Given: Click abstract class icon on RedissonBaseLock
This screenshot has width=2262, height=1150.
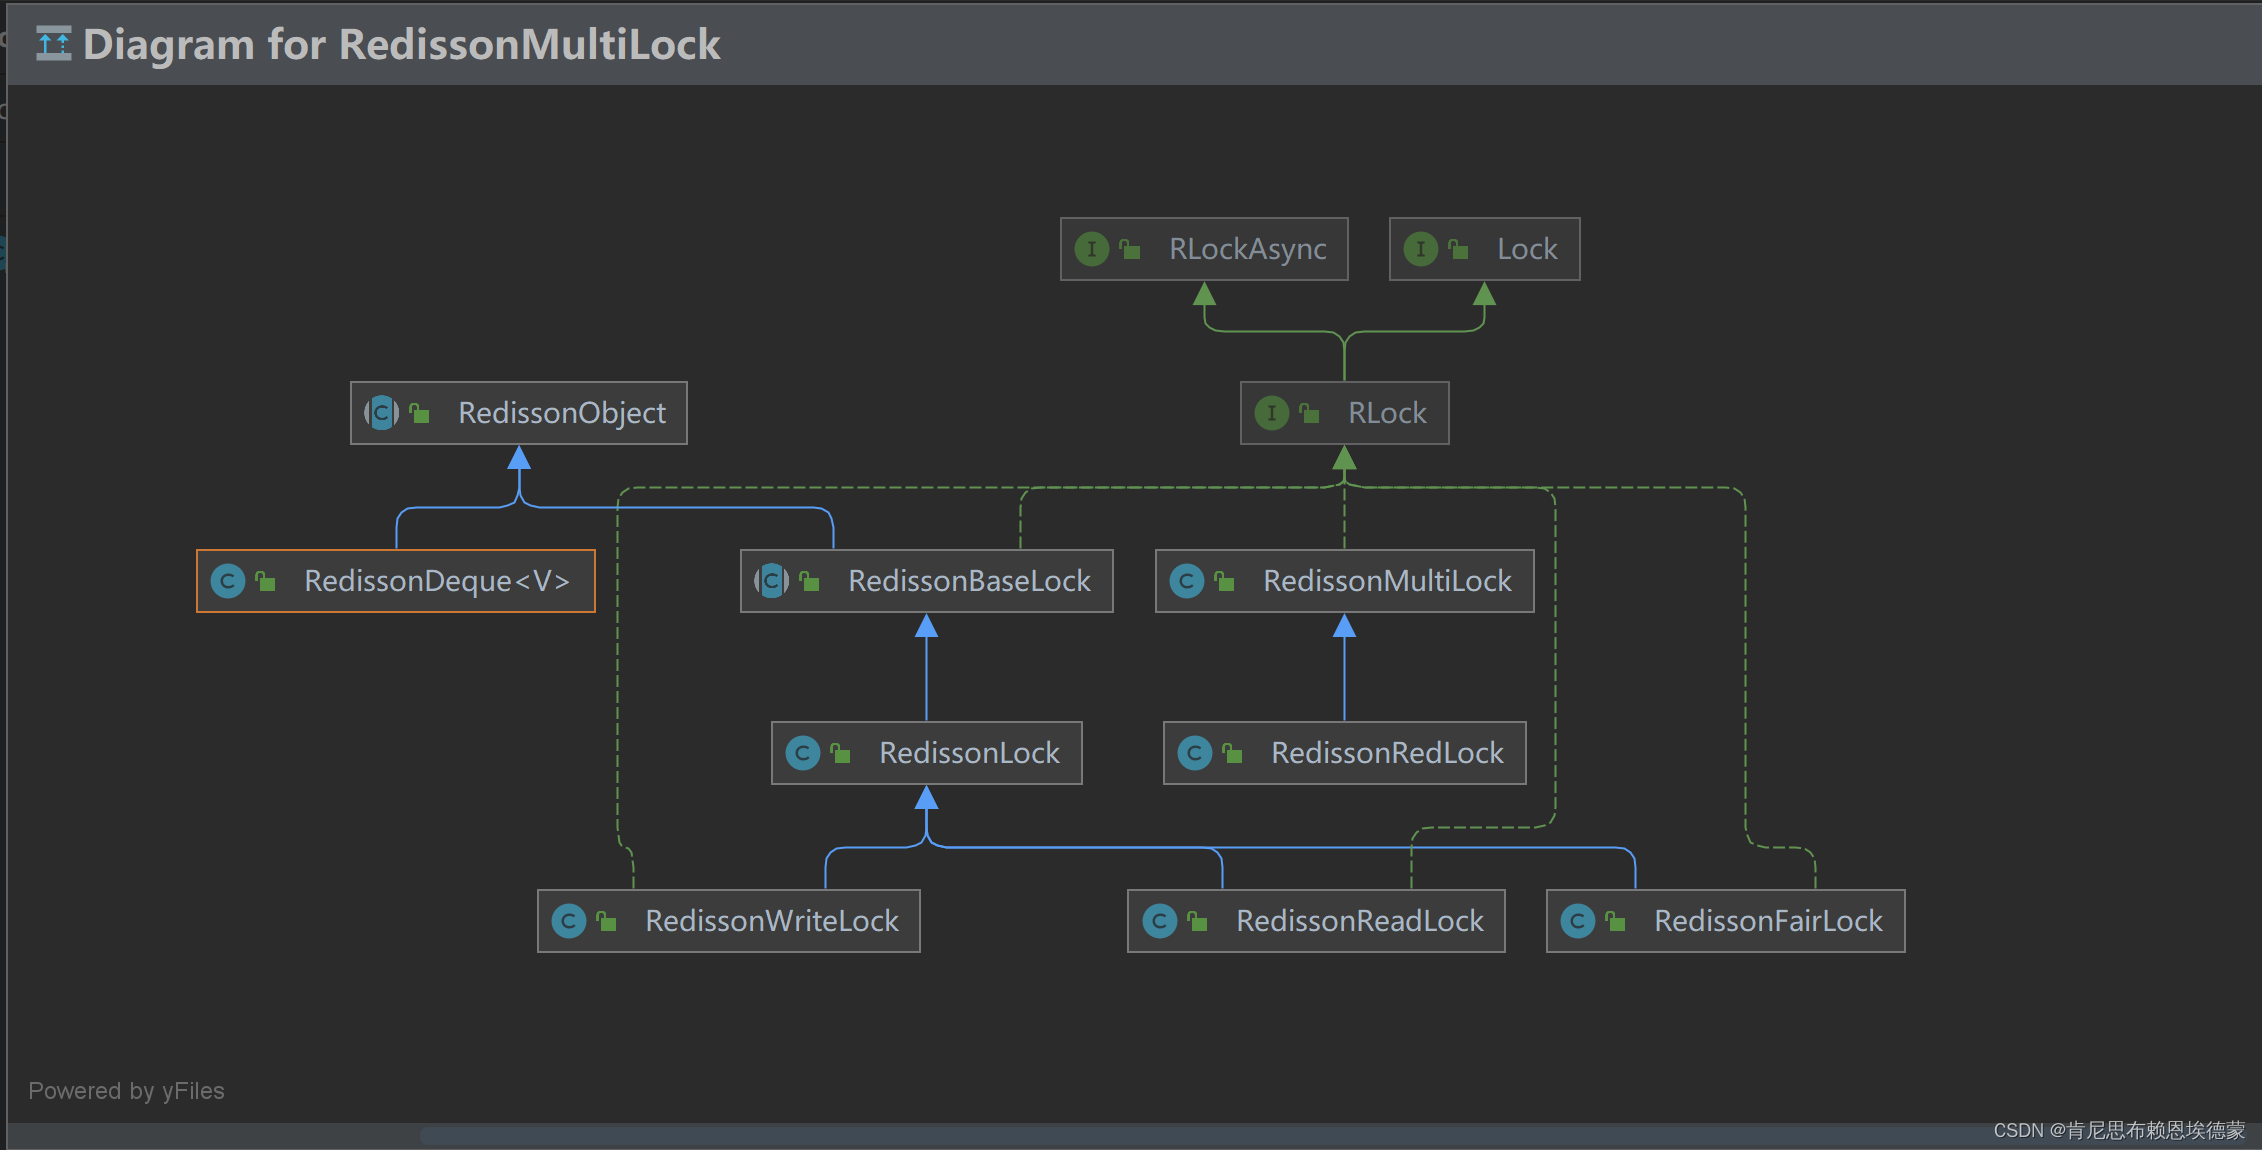Looking at the screenshot, I should pyautogui.click(x=772, y=581).
